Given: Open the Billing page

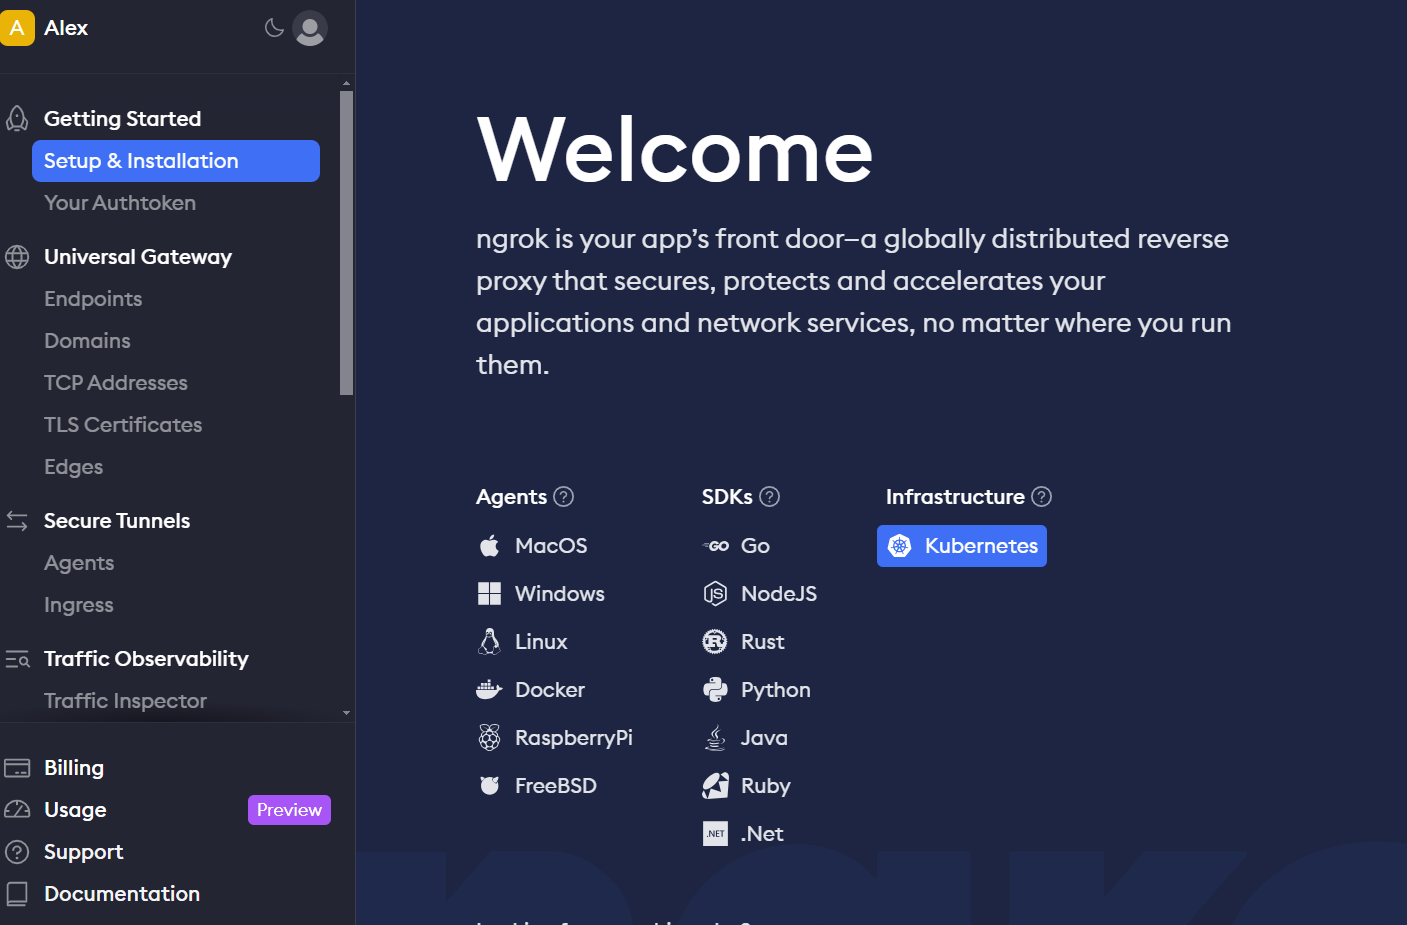Looking at the screenshot, I should coord(74,768).
